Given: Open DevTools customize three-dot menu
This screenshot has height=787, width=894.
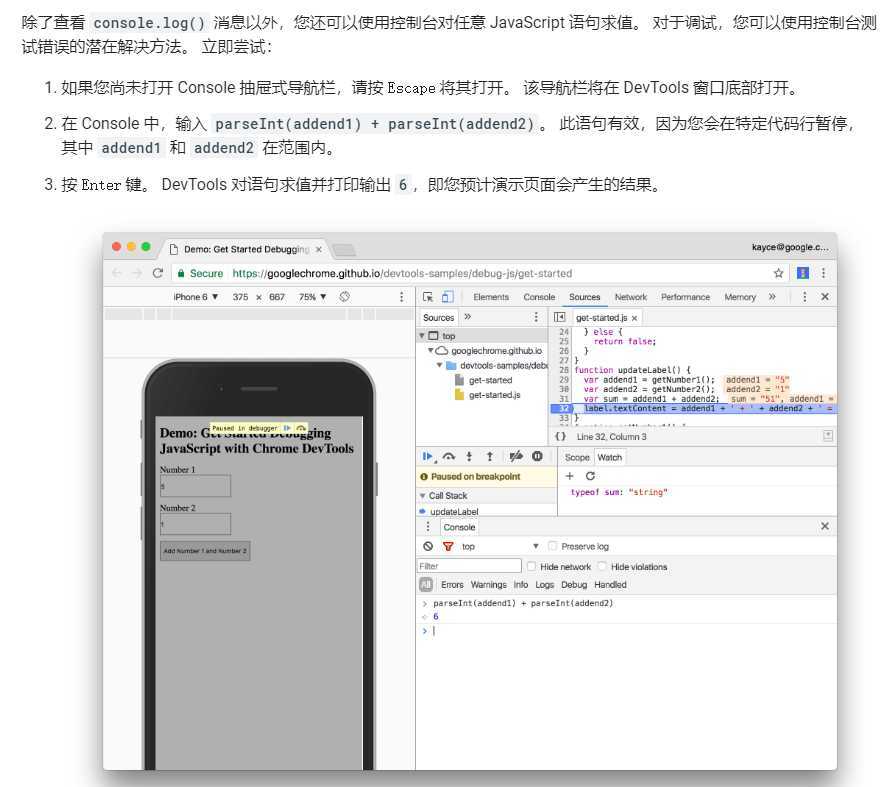Looking at the screenshot, I should coord(804,297).
